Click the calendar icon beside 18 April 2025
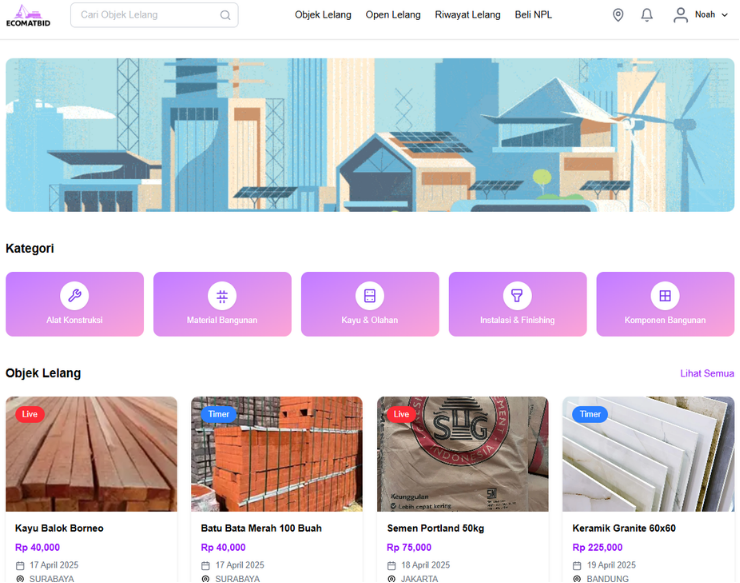 [x=391, y=566]
